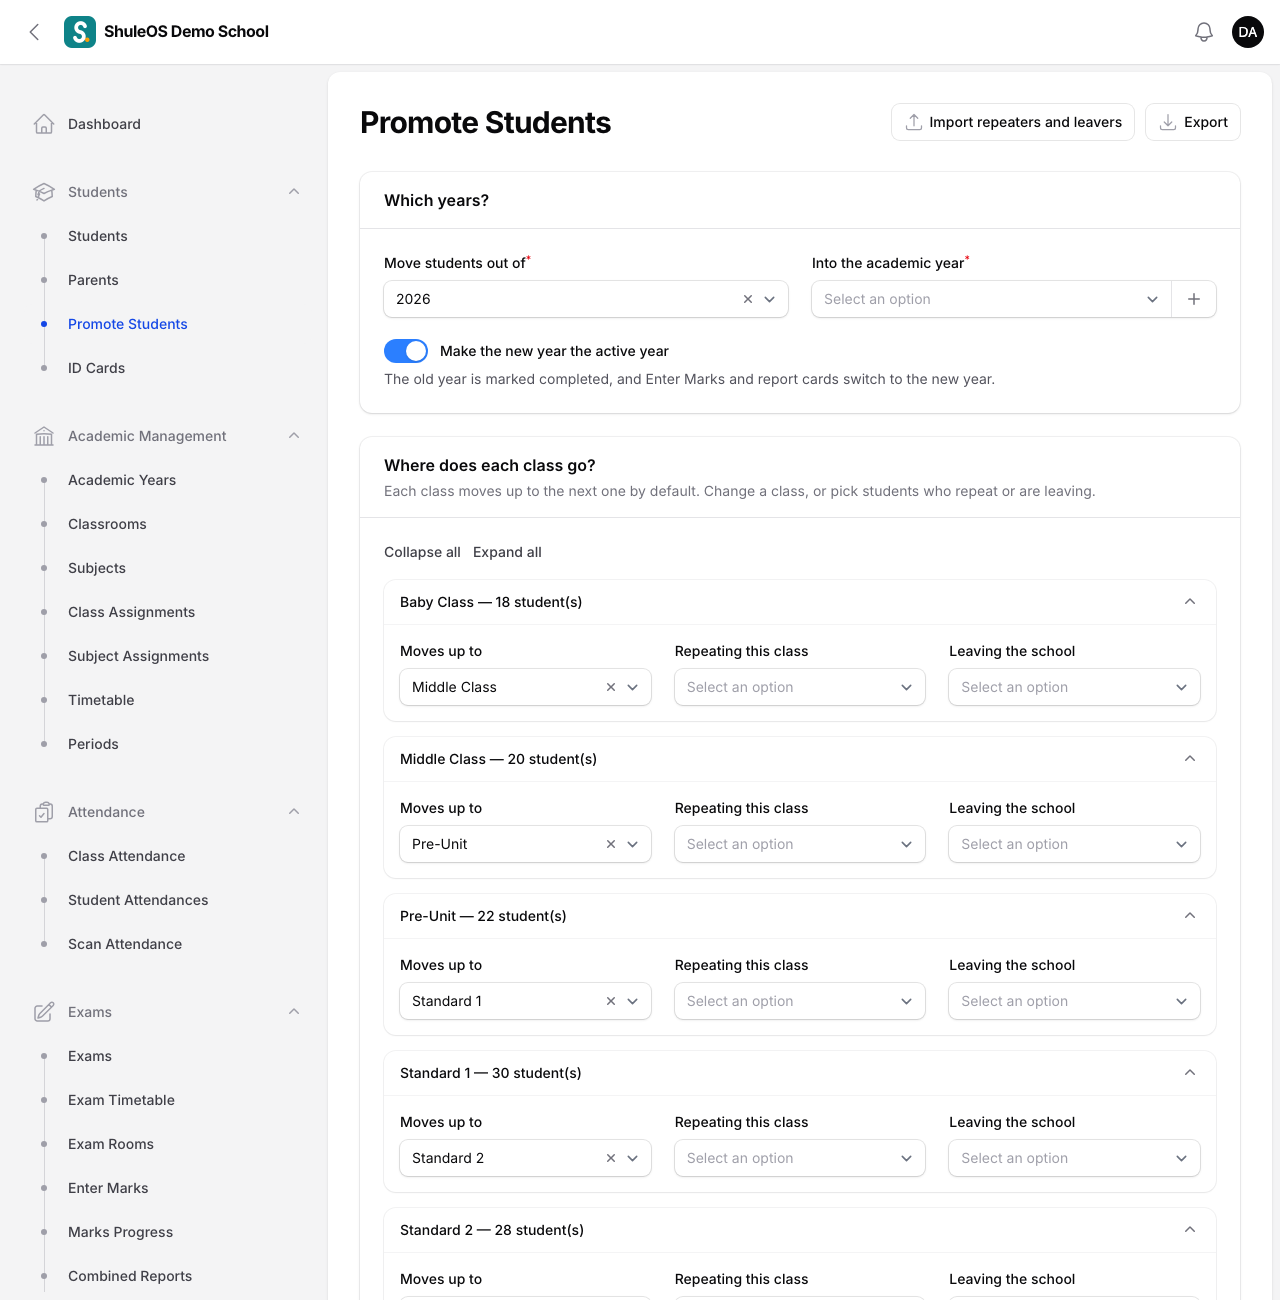The height and width of the screenshot is (1300, 1280).
Task: Open Repeating this class dropdown for Baby Class
Action: [800, 687]
